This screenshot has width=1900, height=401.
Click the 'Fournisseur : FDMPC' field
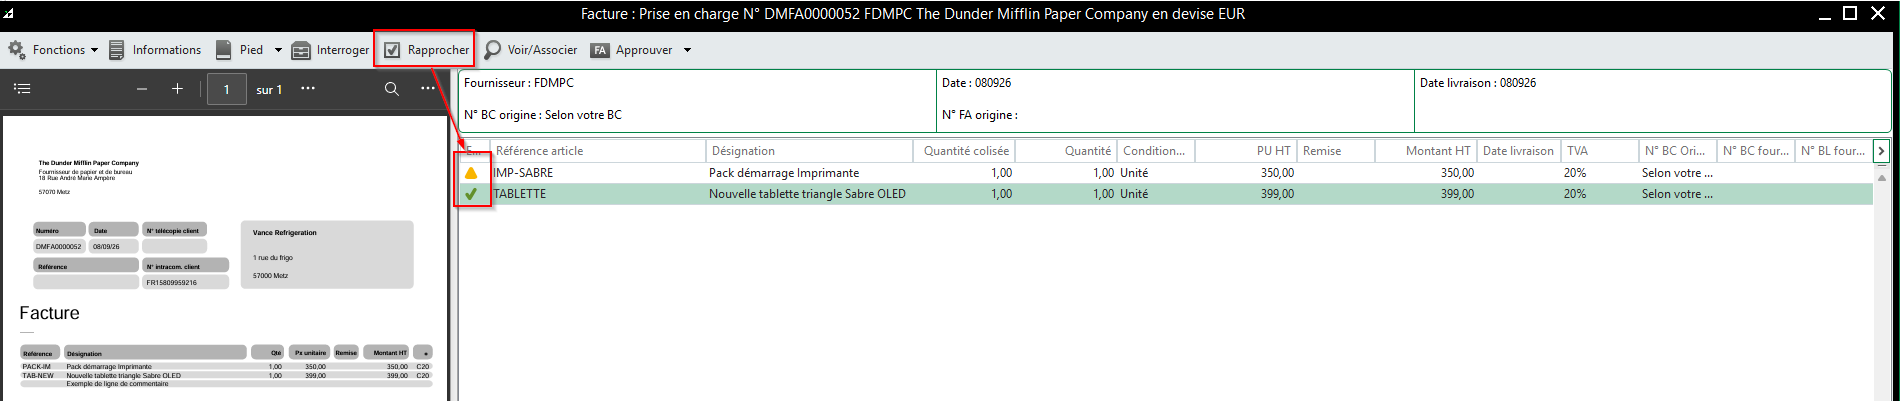[x=519, y=83]
